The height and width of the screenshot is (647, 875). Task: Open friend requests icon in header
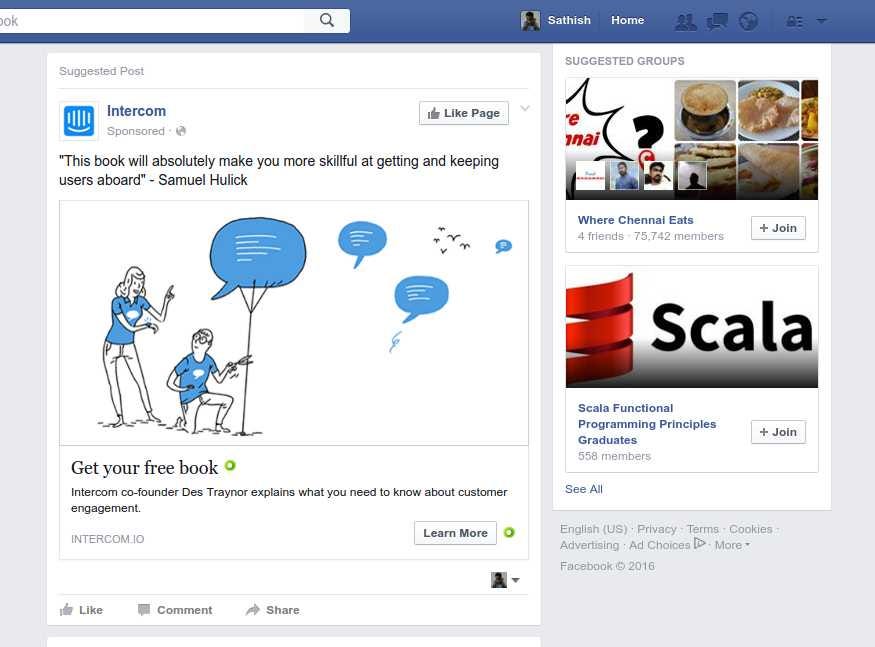click(x=685, y=22)
